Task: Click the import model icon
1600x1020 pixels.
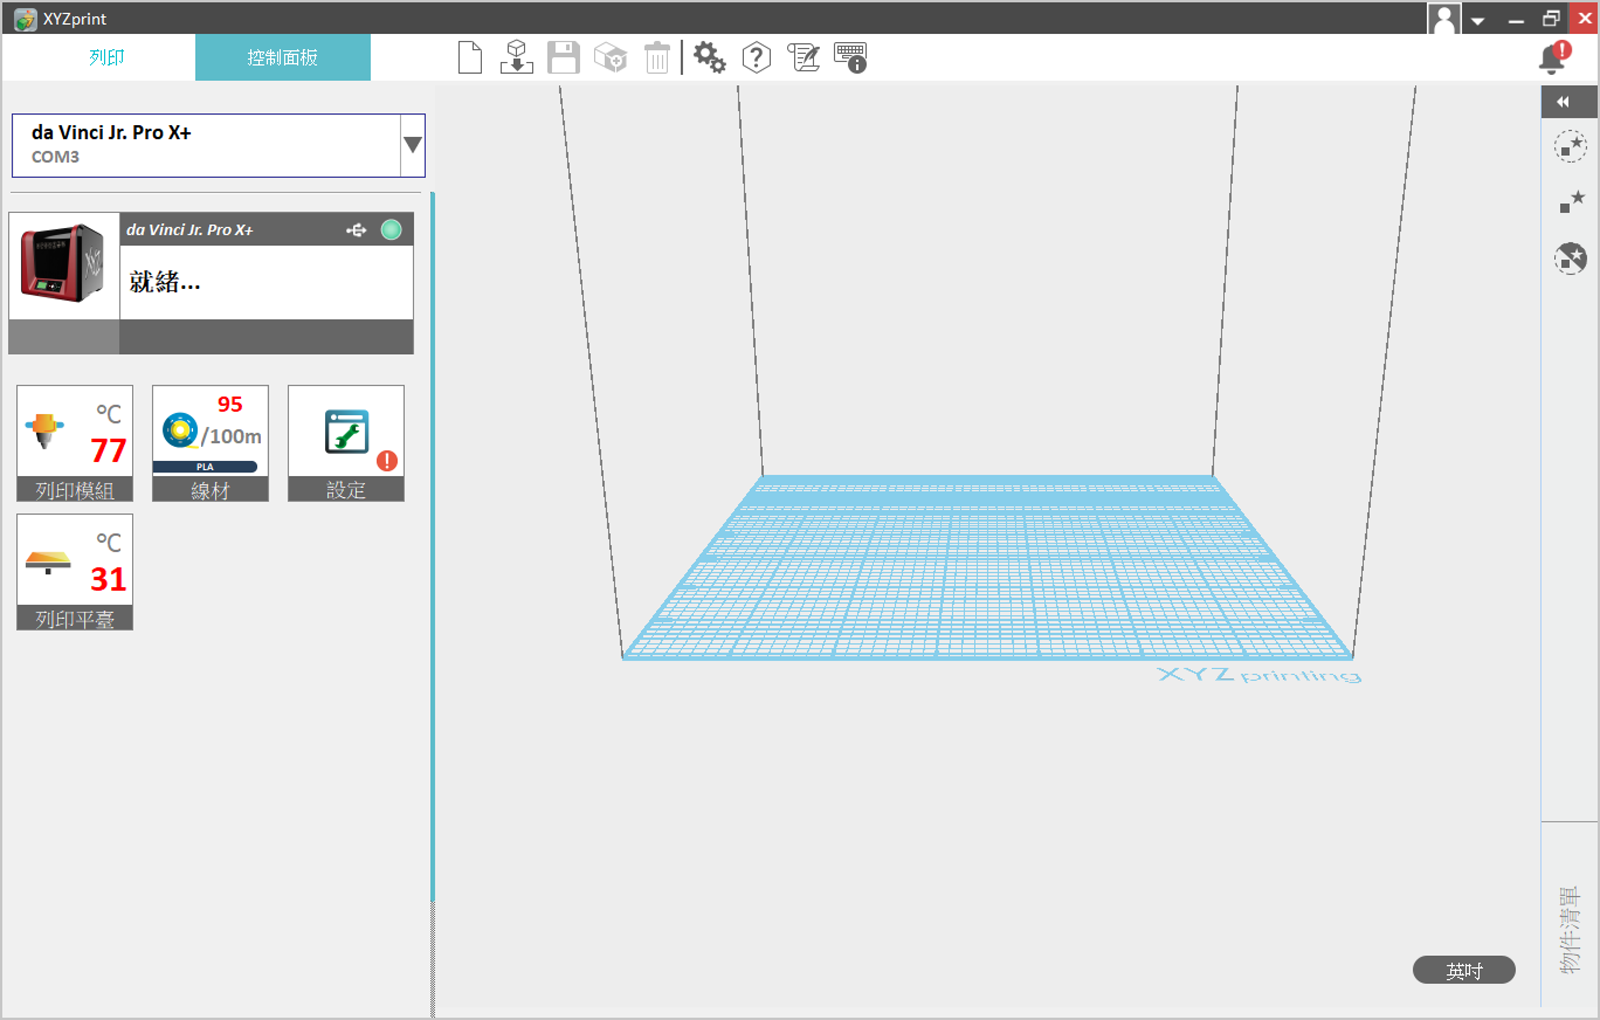Action: tap(516, 58)
